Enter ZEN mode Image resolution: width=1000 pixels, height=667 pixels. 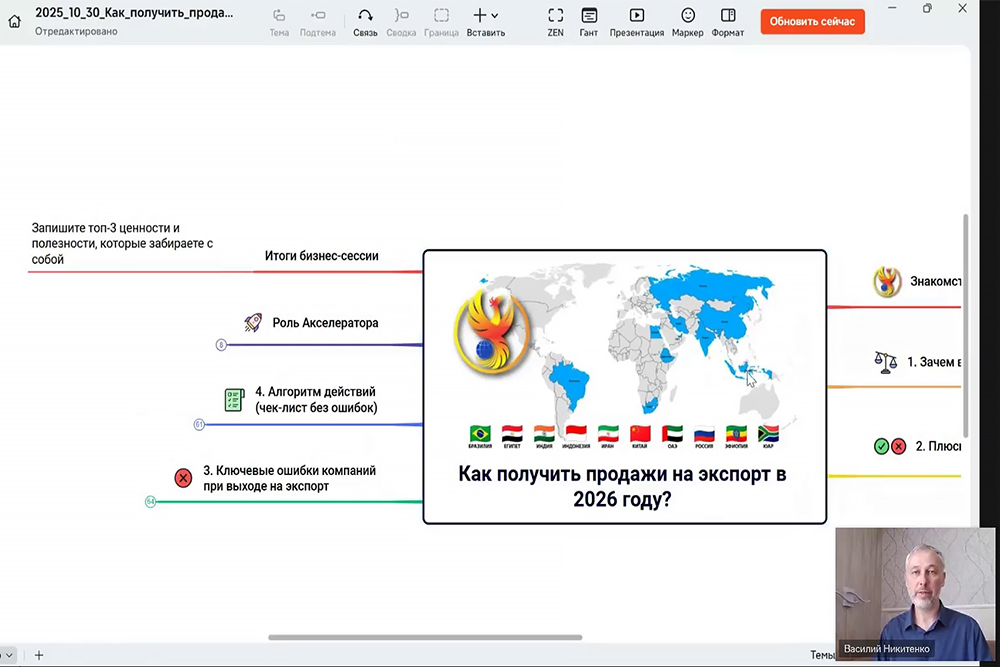(x=555, y=21)
